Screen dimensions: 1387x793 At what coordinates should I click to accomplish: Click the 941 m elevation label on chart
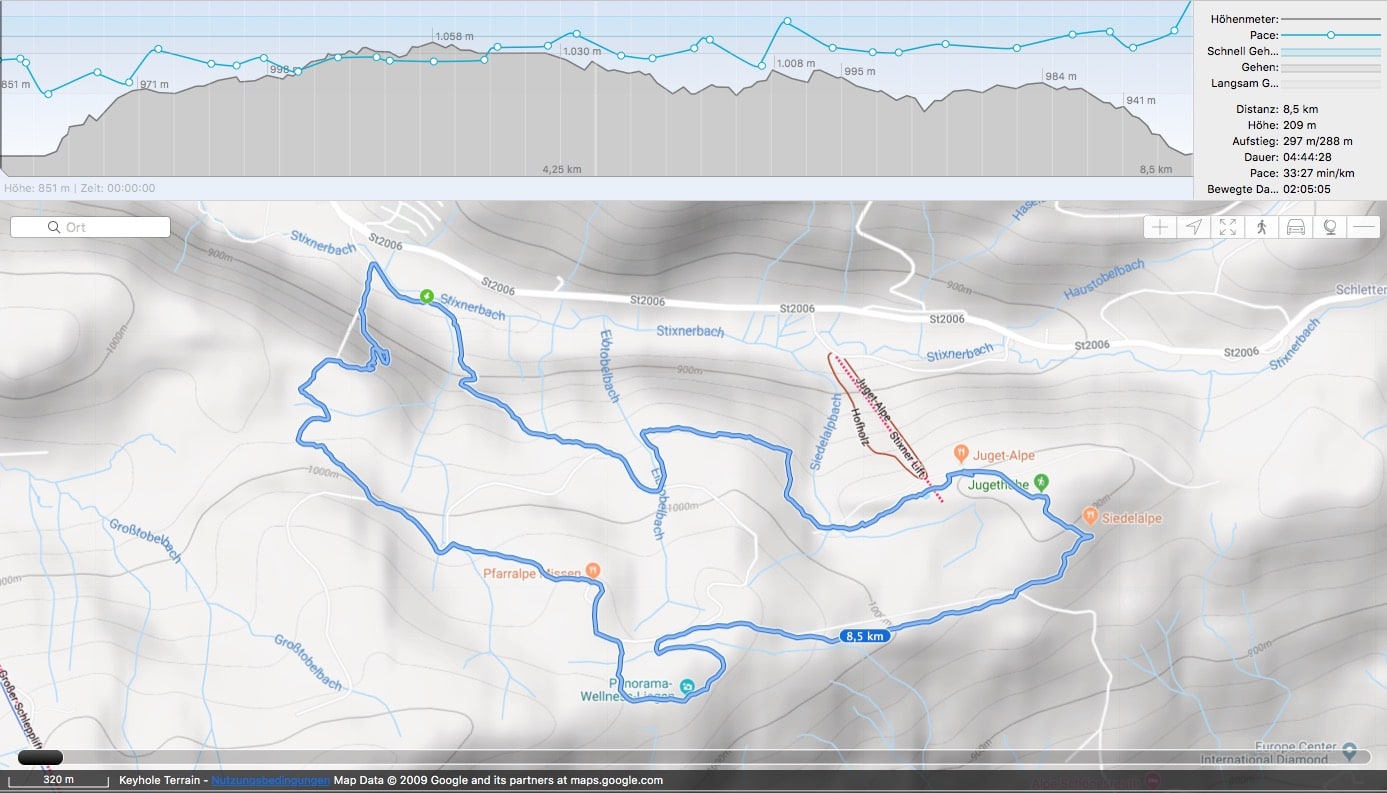1140,100
